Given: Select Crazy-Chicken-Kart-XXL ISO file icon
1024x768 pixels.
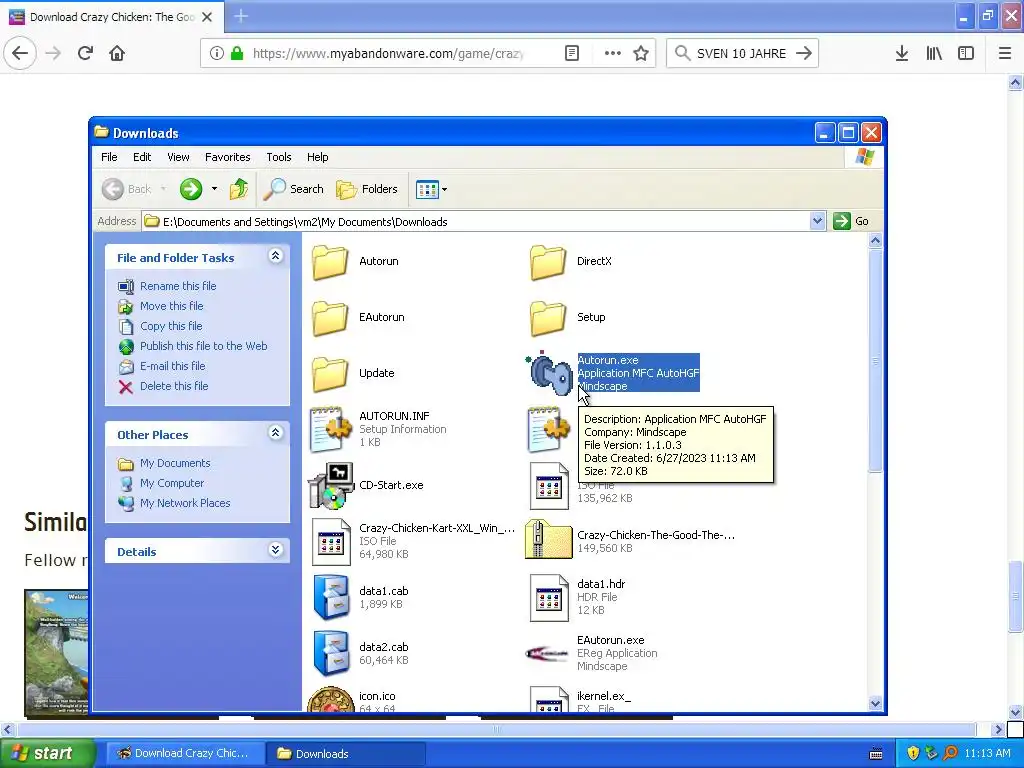Looking at the screenshot, I should tap(331, 542).
